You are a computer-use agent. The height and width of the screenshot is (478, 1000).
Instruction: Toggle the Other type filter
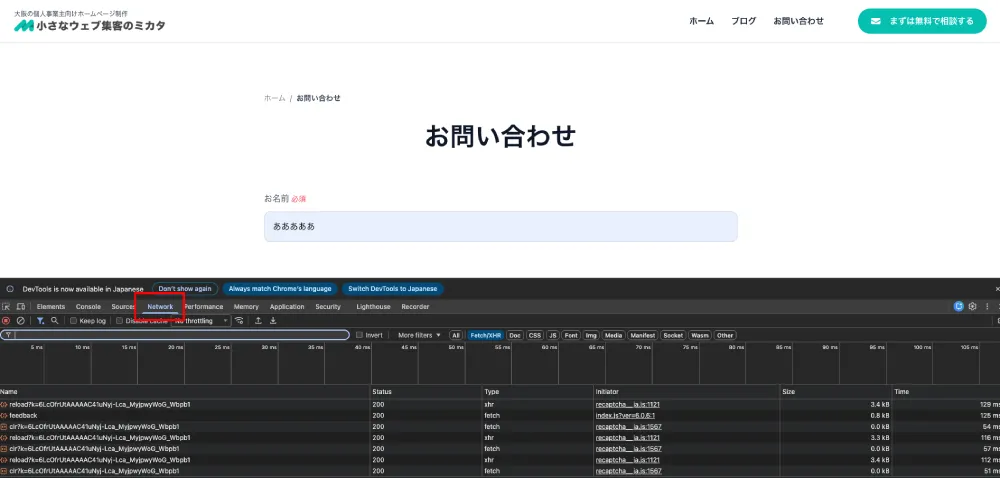coord(724,335)
